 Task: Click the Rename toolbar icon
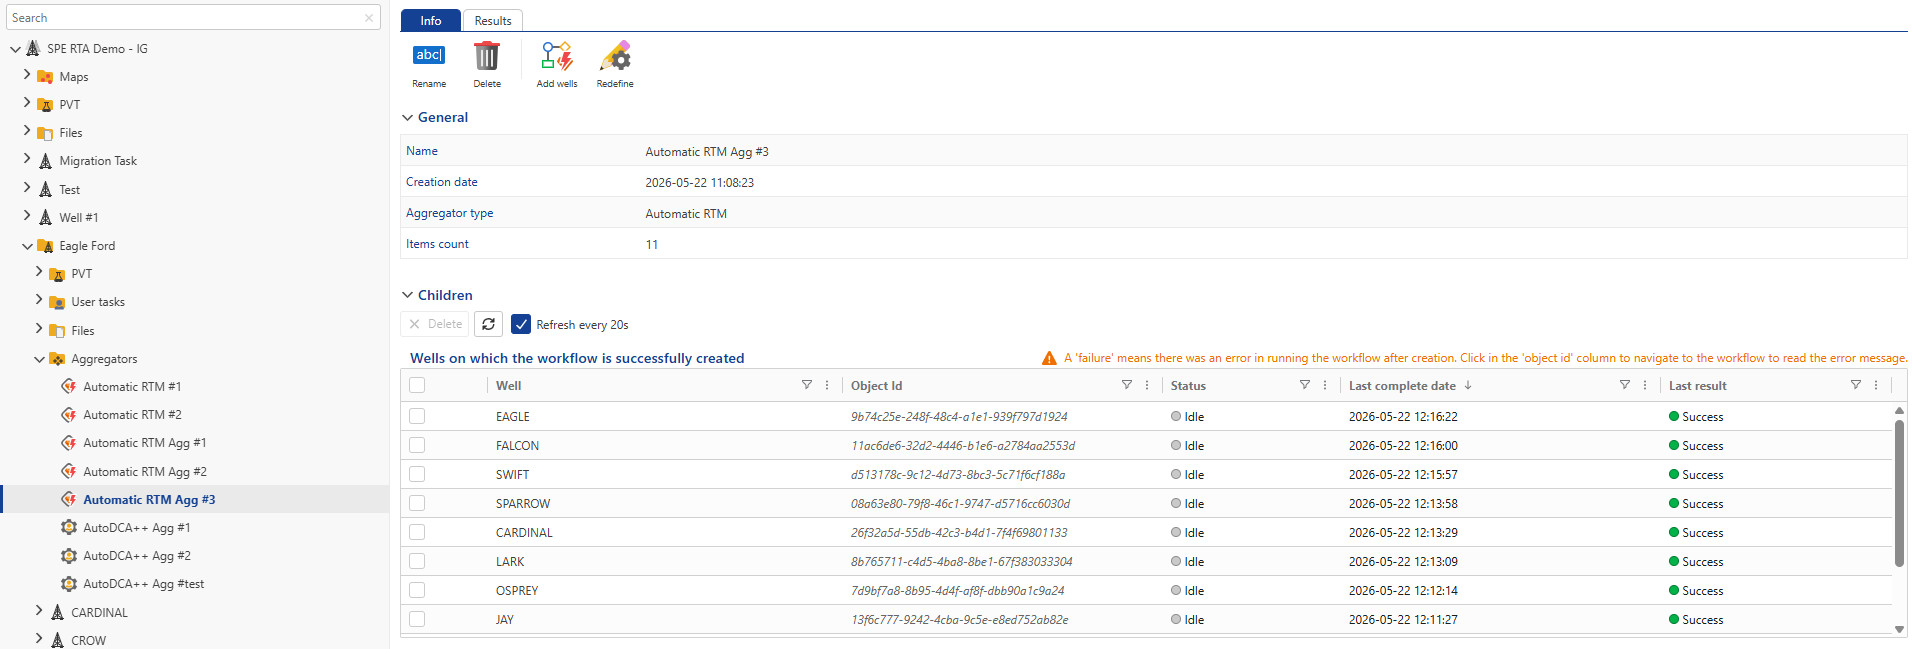(429, 56)
